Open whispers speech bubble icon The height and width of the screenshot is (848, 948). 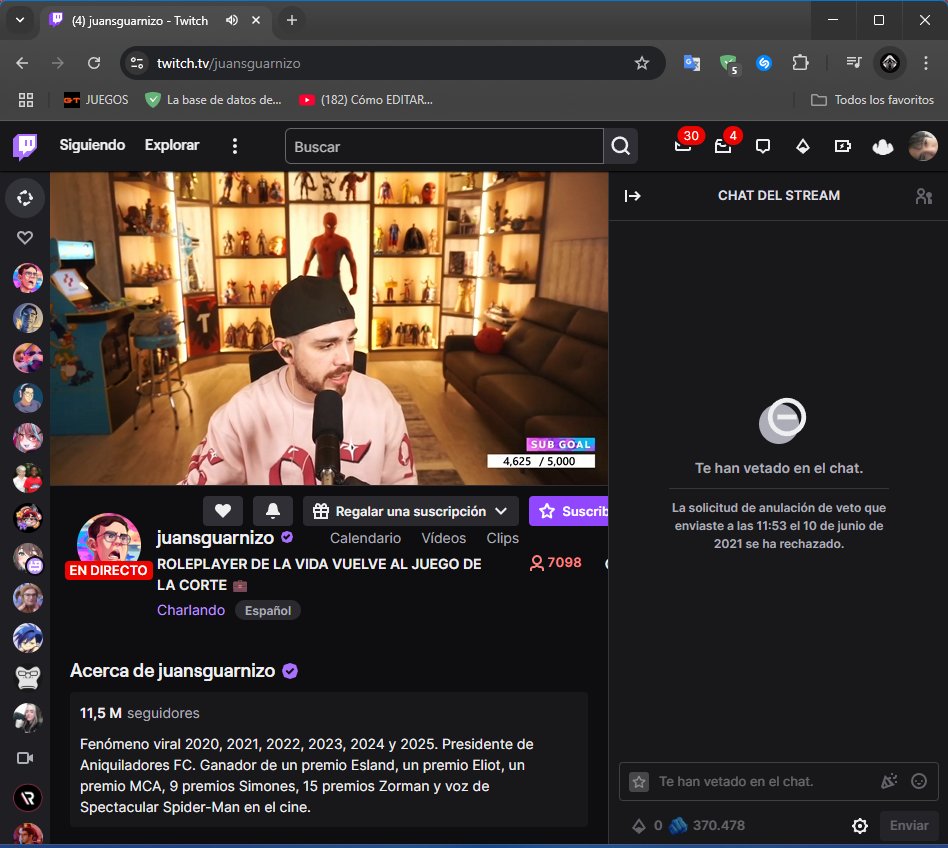(762, 146)
